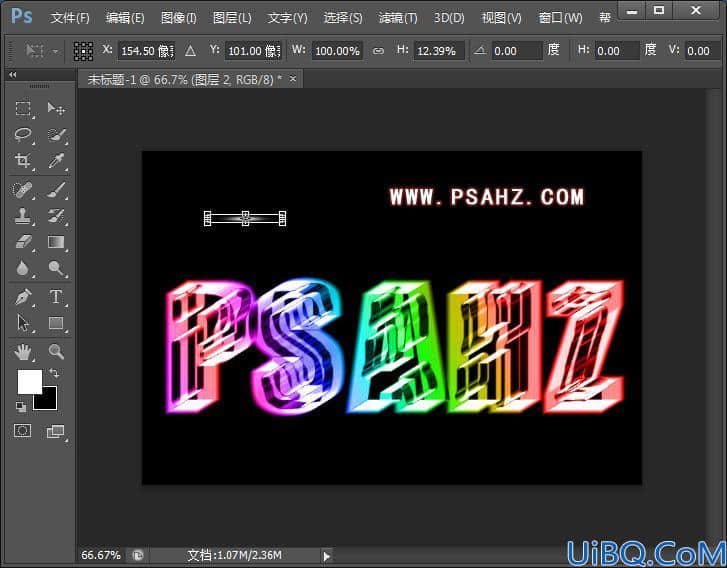727x568 pixels.
Task: Click the rotation angle icon
Action: tap(480, 51)
